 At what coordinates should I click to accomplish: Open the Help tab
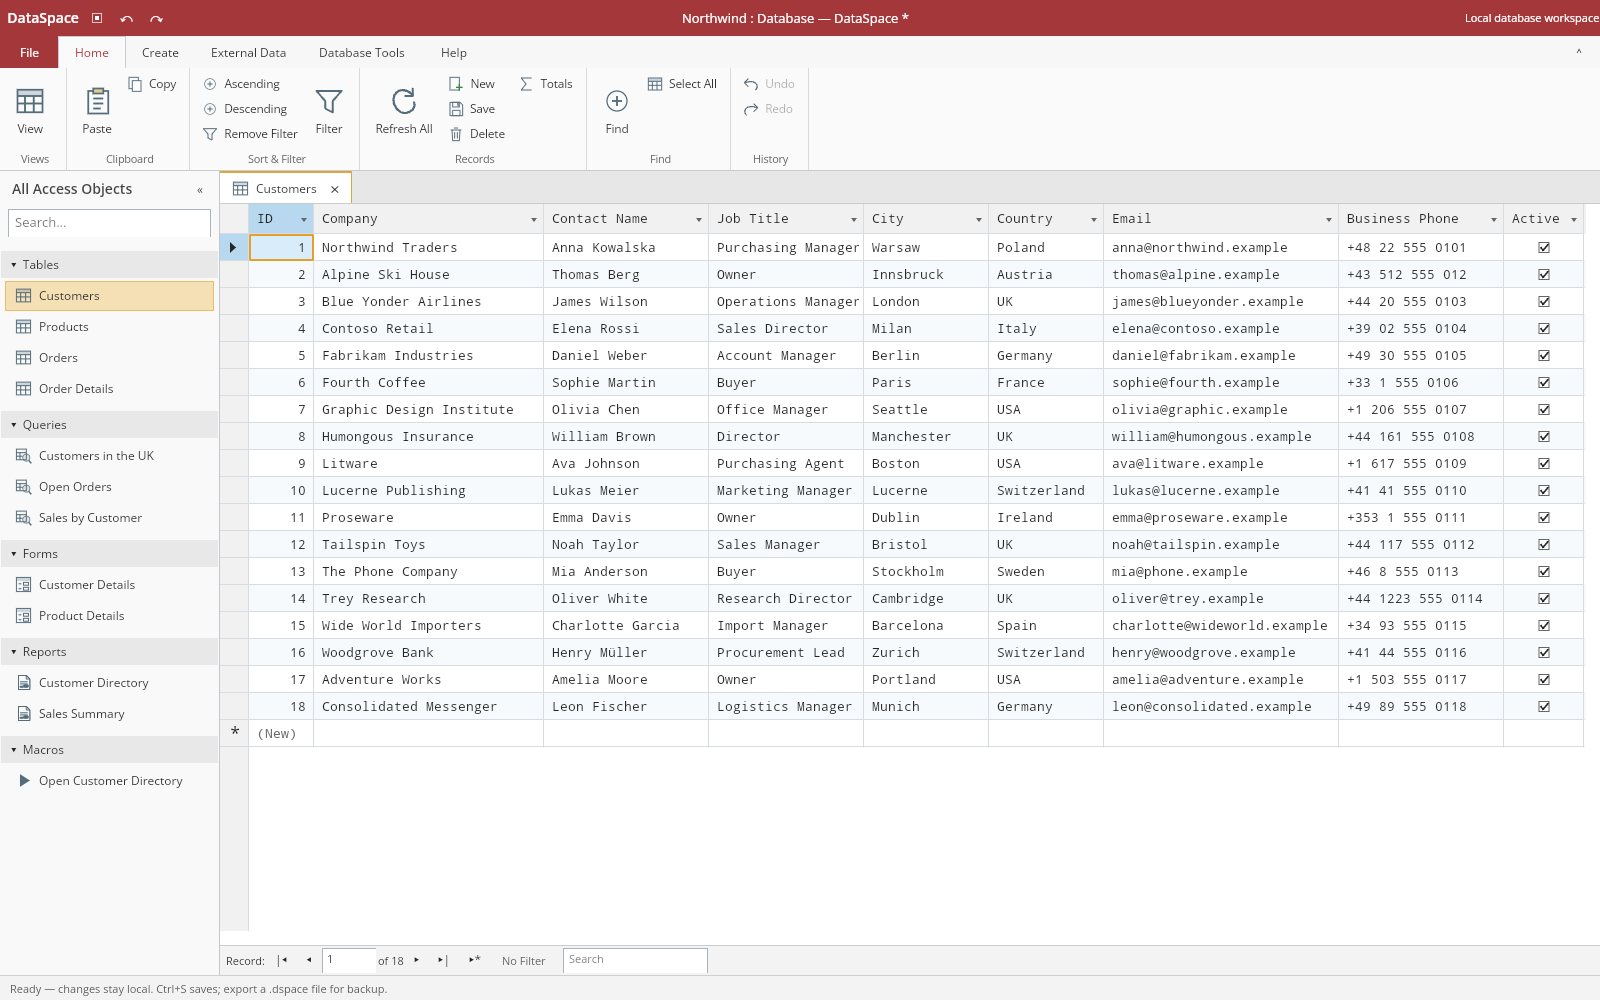point(454,53)
